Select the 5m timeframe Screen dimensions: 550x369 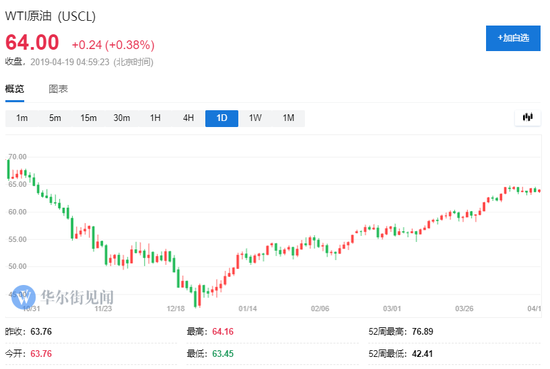(55, 118)
